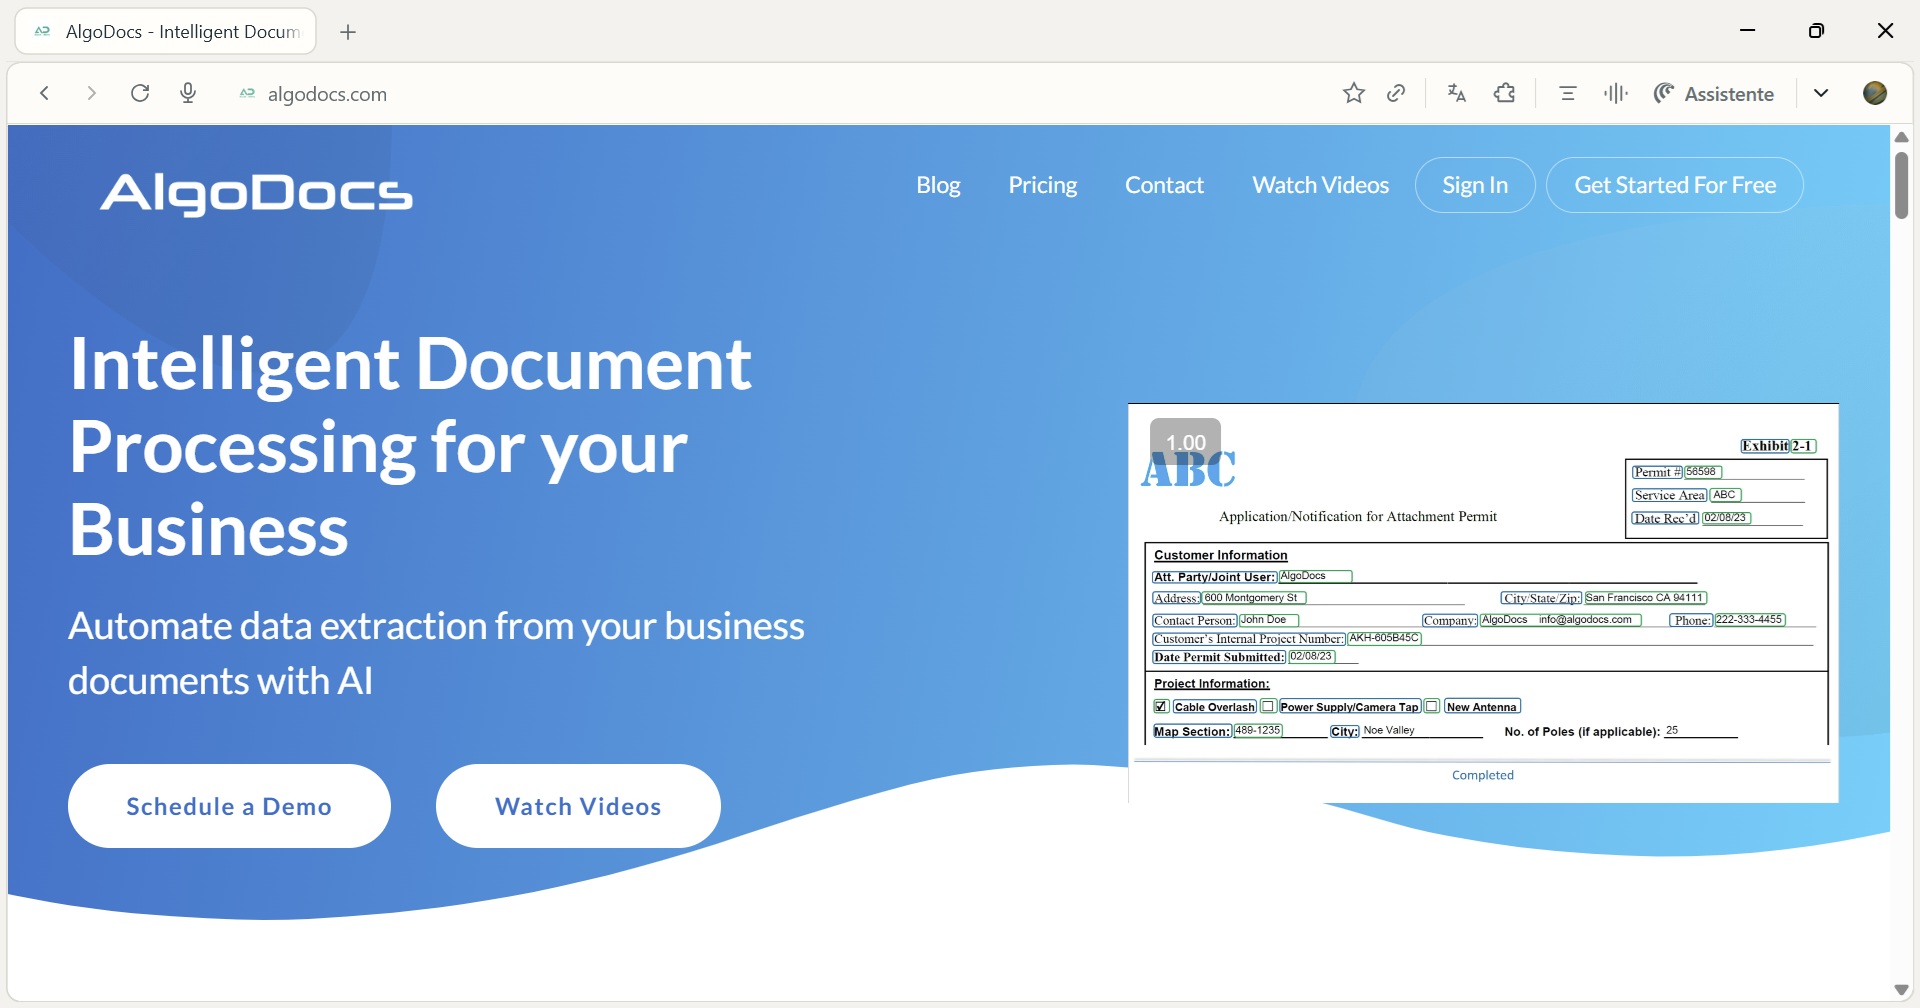Click the scrollbar down arrow
Viewport: 1920px width, 1008px height.
coord(1901,990)
